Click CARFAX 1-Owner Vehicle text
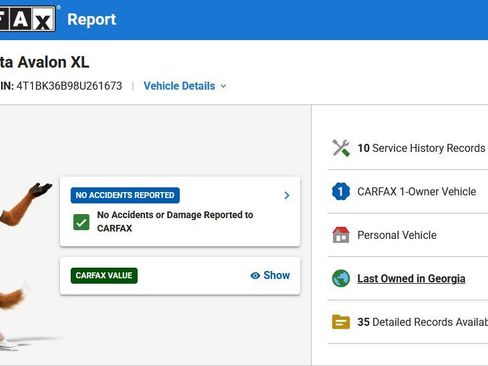Image resolution: width=488 pixels, height=366 pixels. [x=417, y=191]
